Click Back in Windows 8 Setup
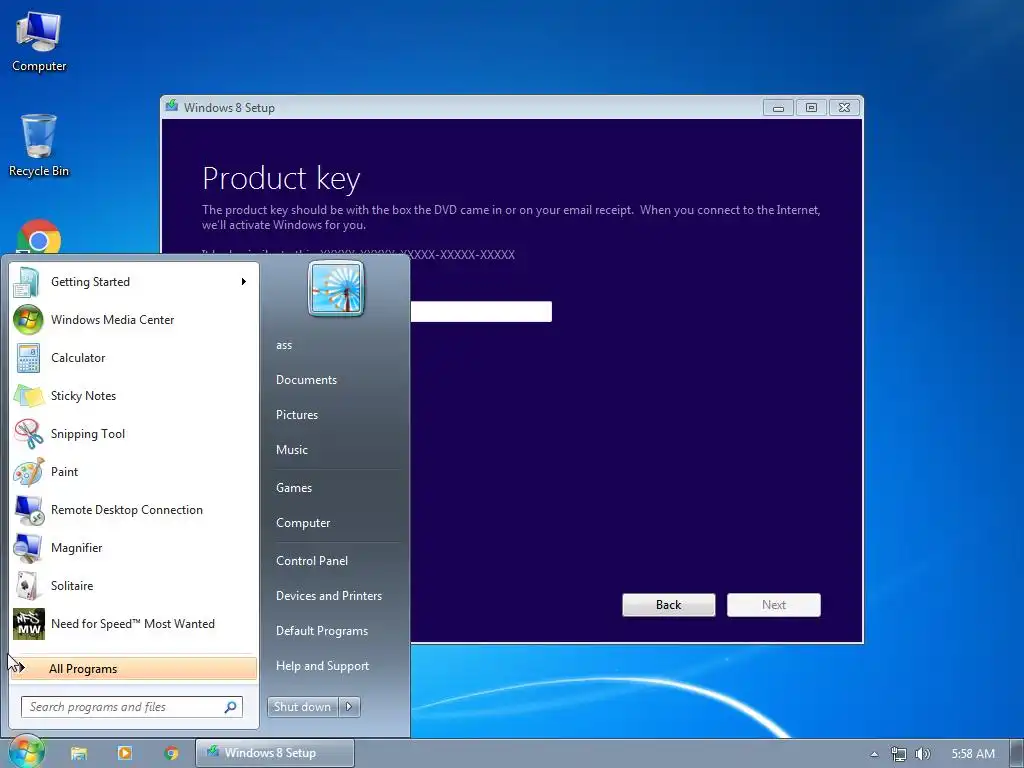This screenshot has height=768, width=1024. [669, 605]
